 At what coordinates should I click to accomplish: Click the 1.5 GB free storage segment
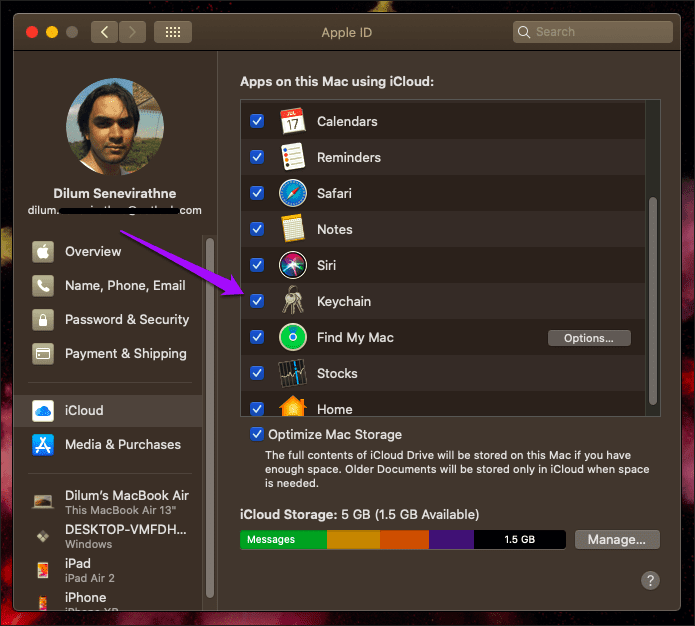519,540
